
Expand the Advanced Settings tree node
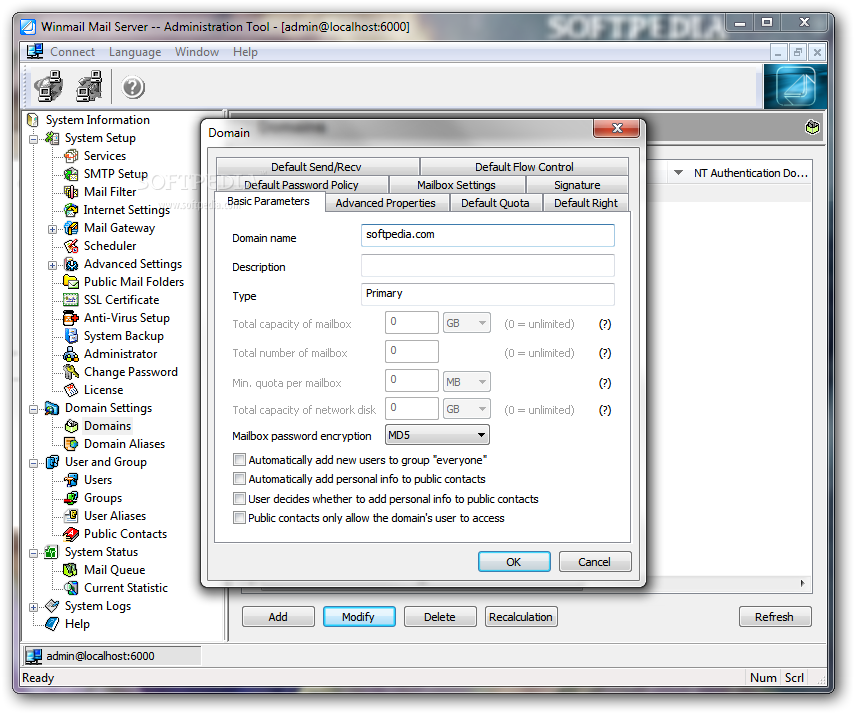point(52,266)
